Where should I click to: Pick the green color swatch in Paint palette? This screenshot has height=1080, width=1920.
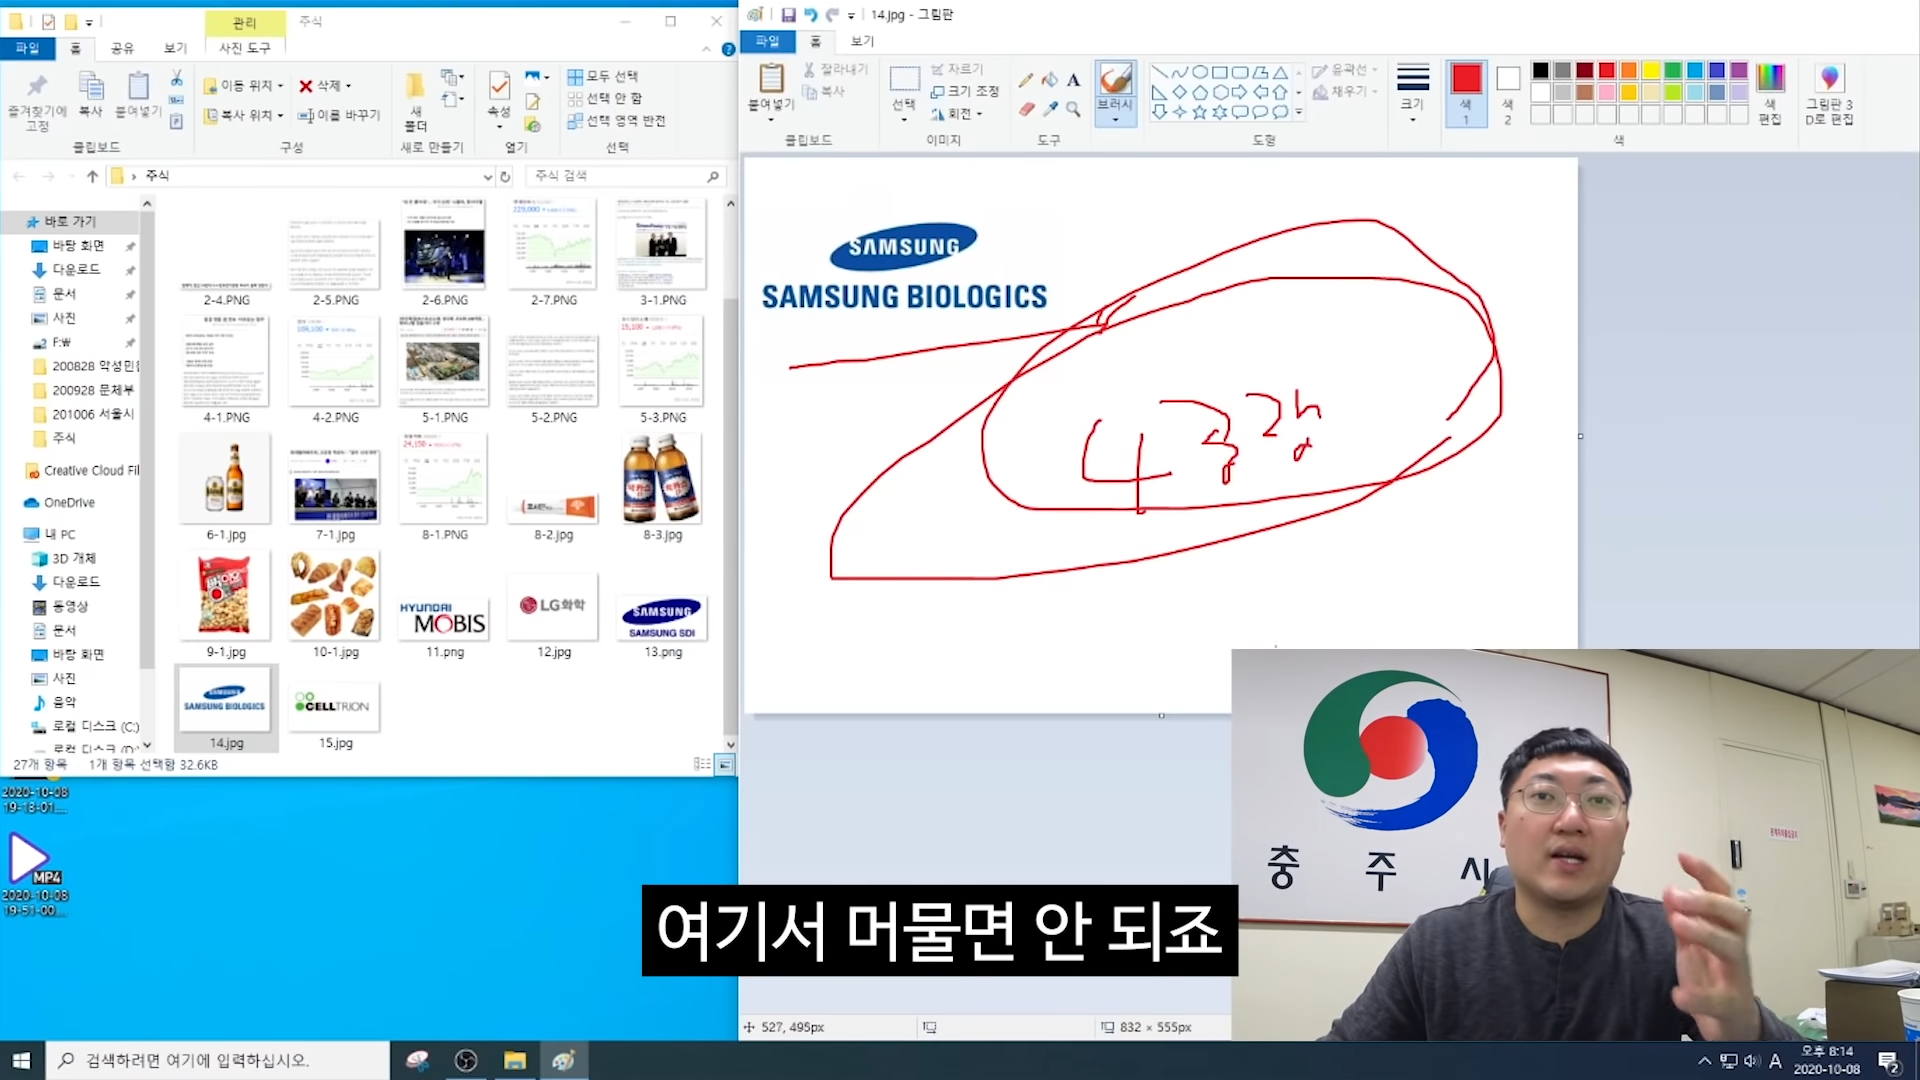coord(1673,70)
